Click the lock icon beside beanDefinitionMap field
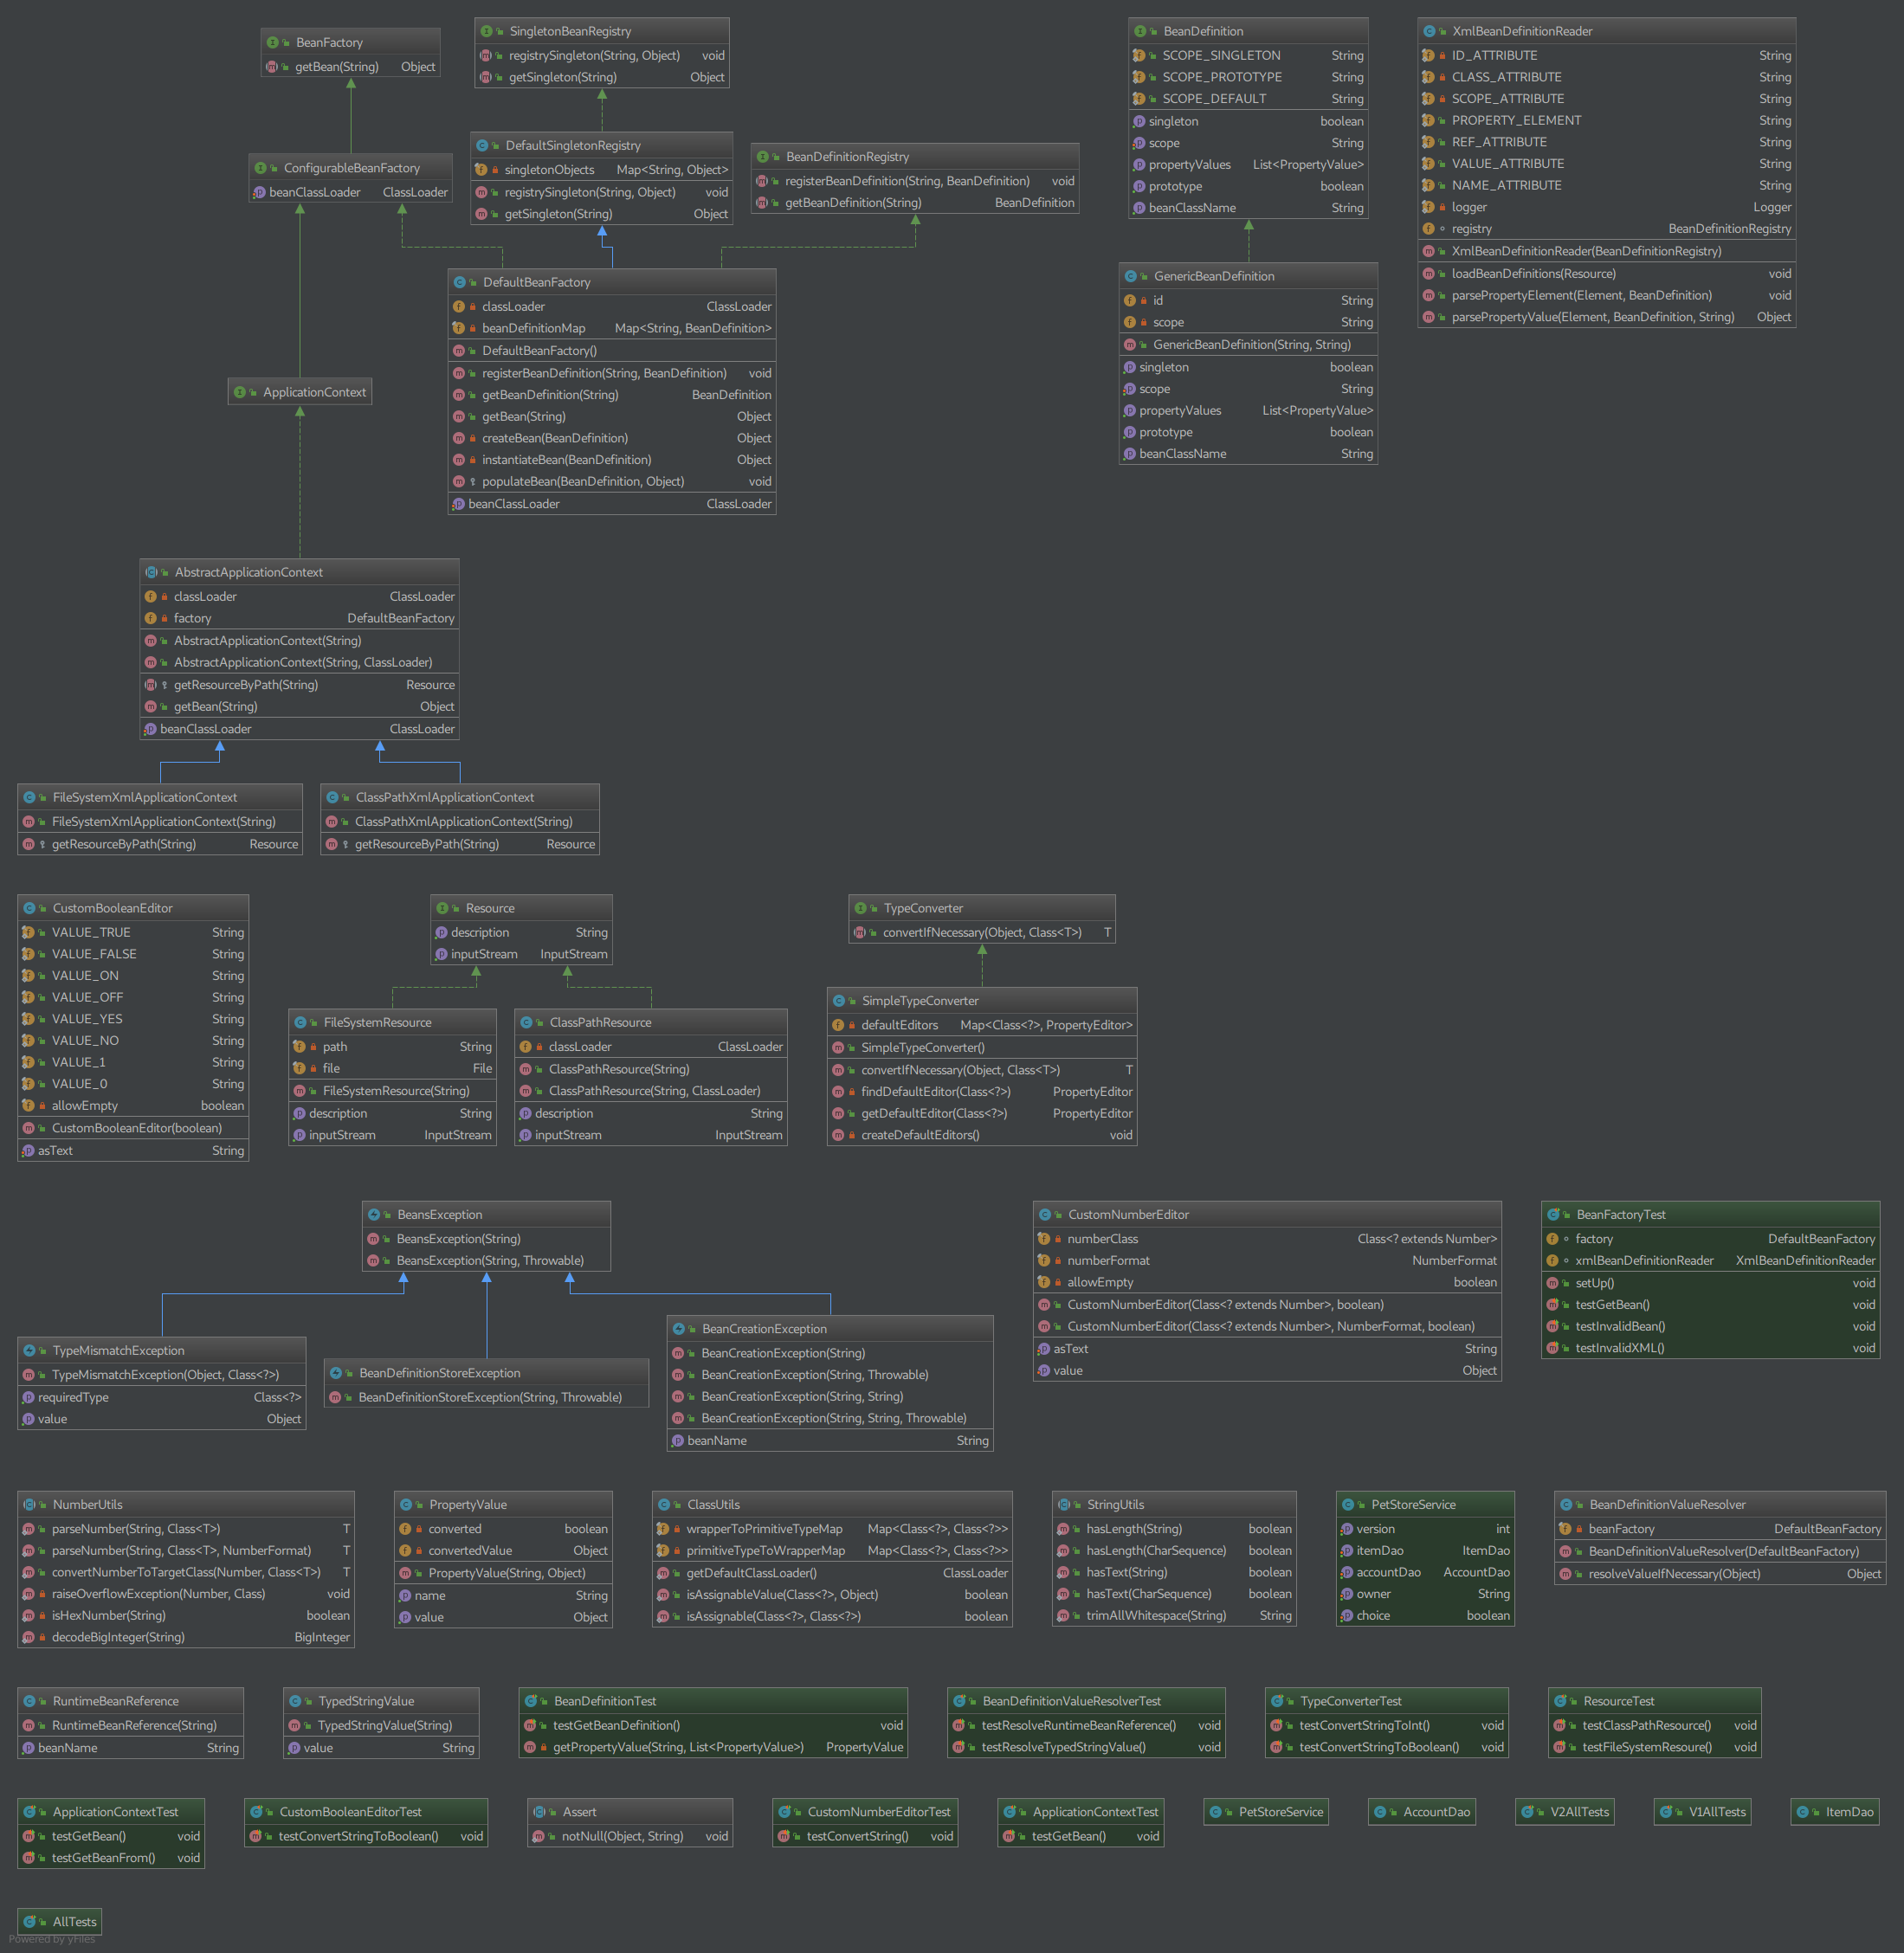Screen dimensions: 1904x1953 tap(473, 328)
